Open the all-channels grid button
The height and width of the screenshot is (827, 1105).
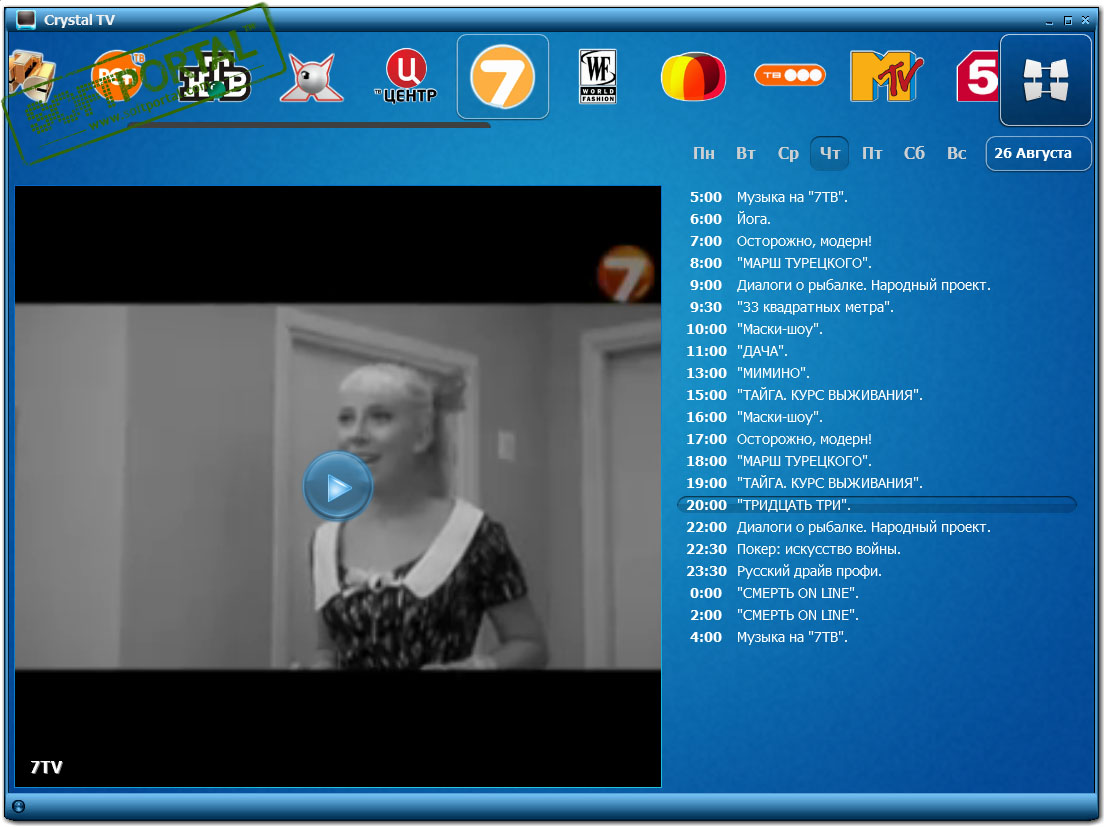tap(1046, 80)
